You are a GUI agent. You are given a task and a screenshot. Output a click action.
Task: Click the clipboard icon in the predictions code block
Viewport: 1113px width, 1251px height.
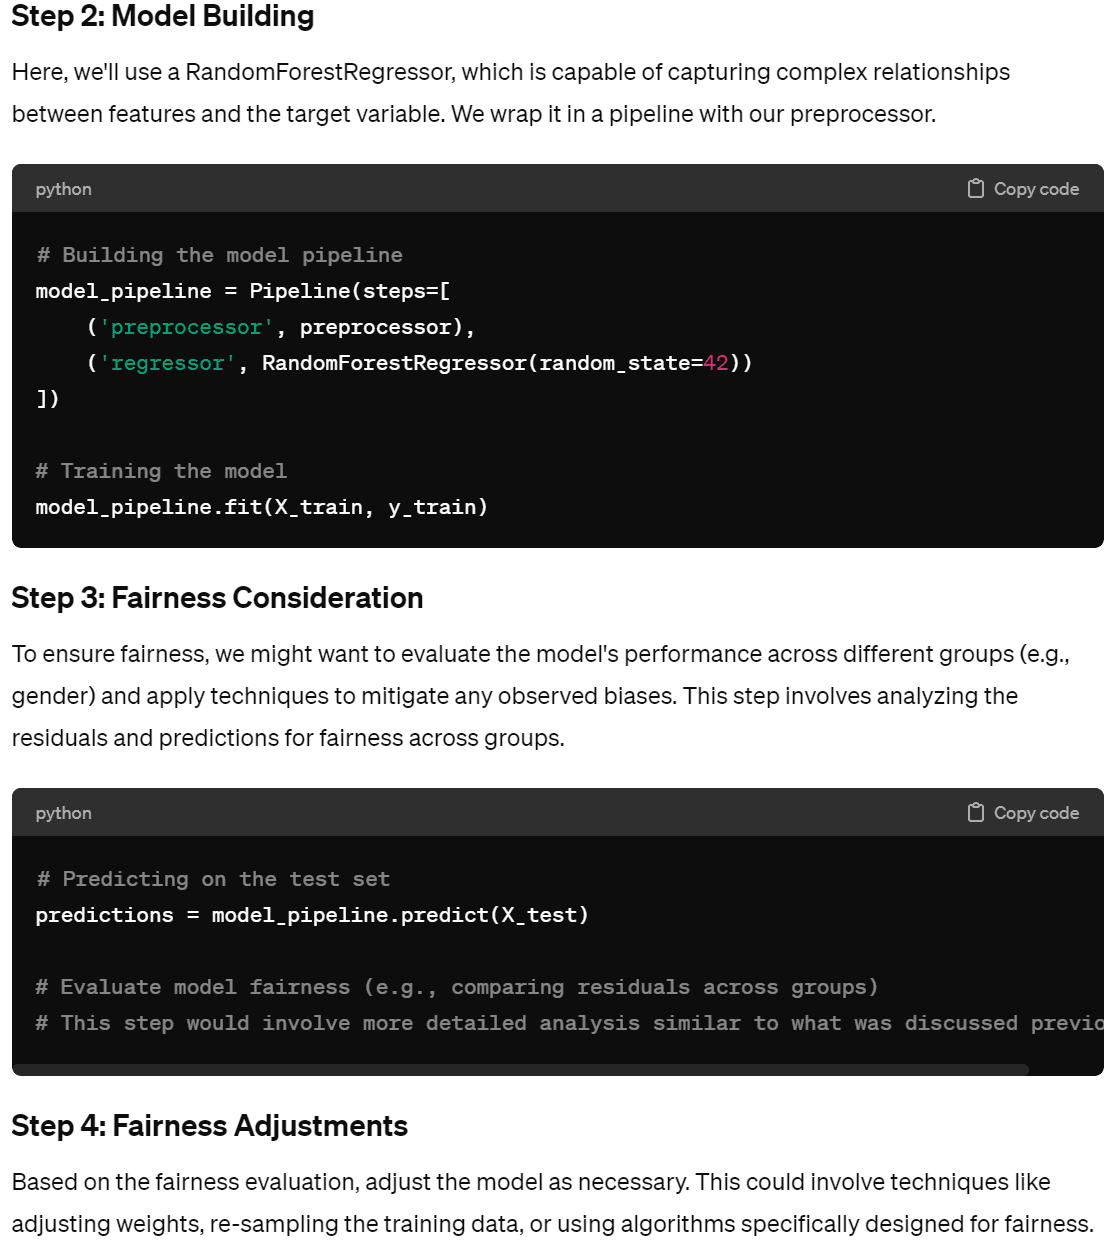(976, 813)
